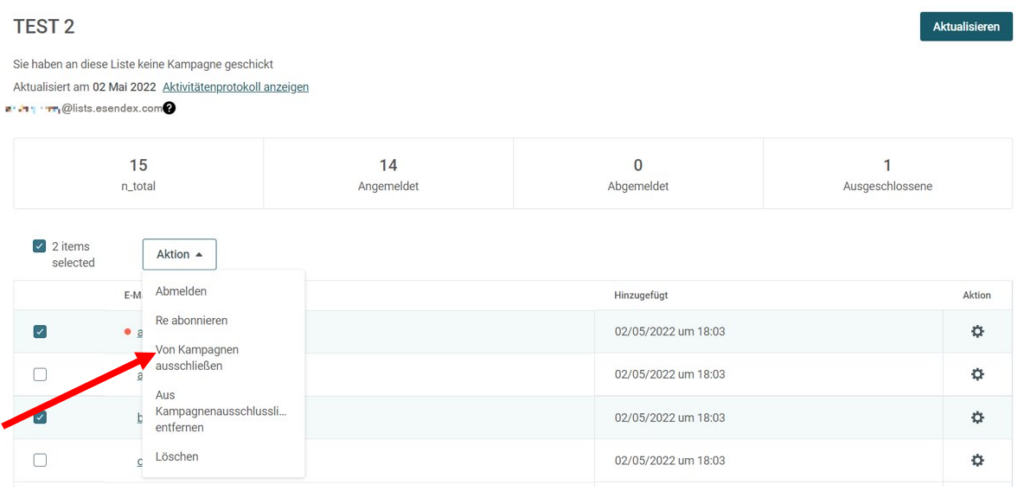The image size is (1024, 497).
Task: Open the Aktion dropdown button
Action: 180,254
